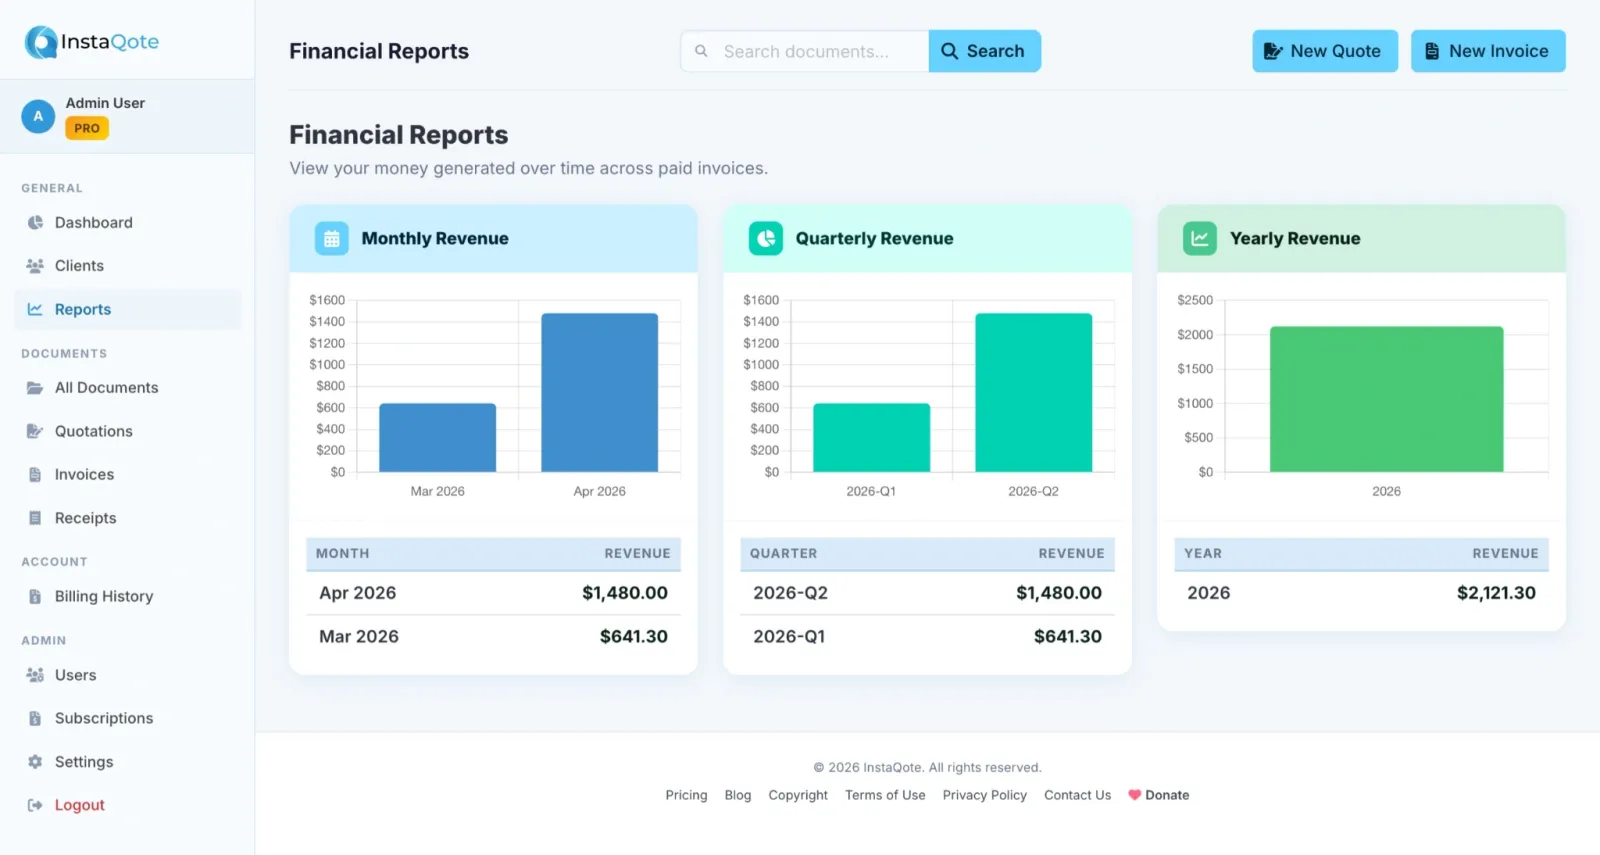Create a New Quote
The width and height of the screenshot is (1600, 855).
point(1324,51)
